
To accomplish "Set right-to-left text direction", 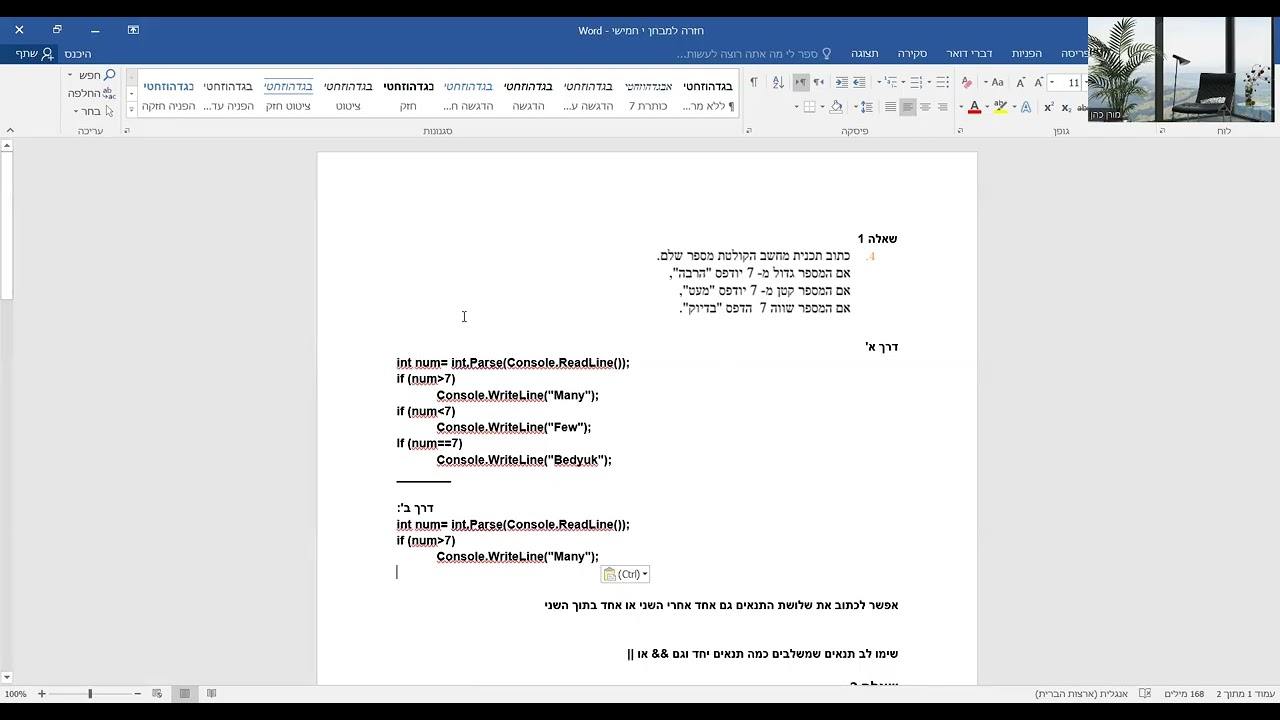I will coord(818,82).
